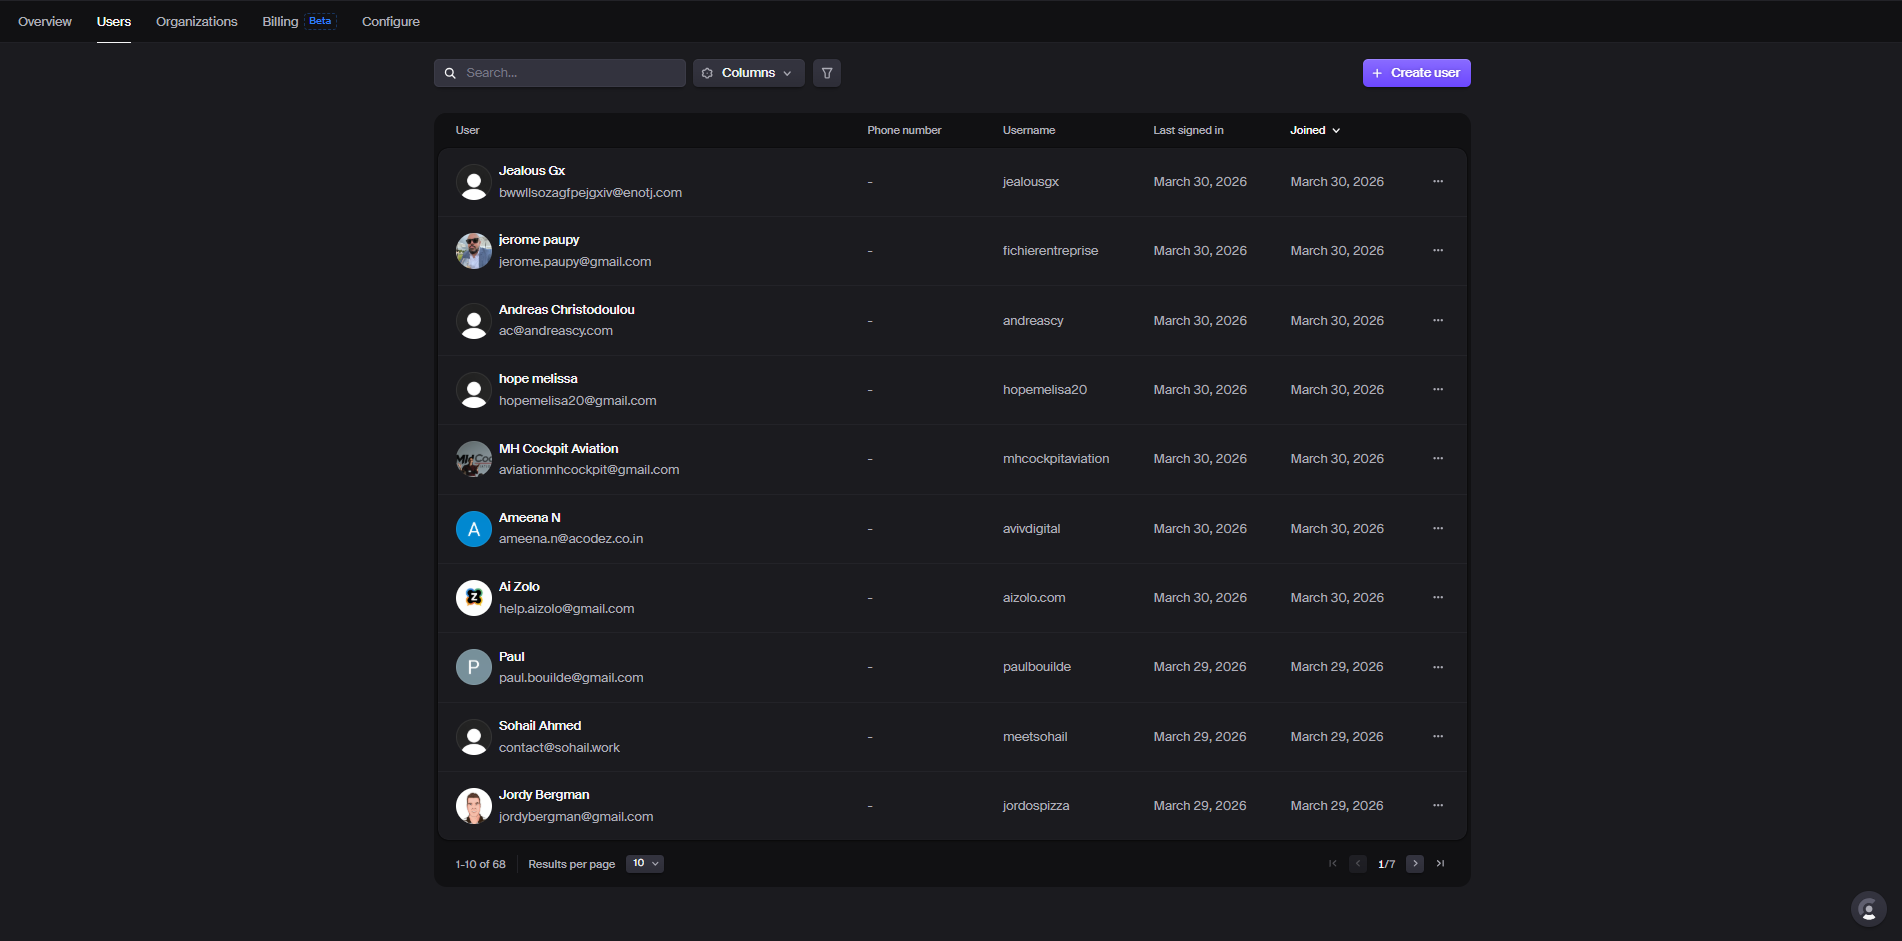Open the support chat bubble icon
This screenshot has width=1902, height=941.
(x=1867, y=909)
